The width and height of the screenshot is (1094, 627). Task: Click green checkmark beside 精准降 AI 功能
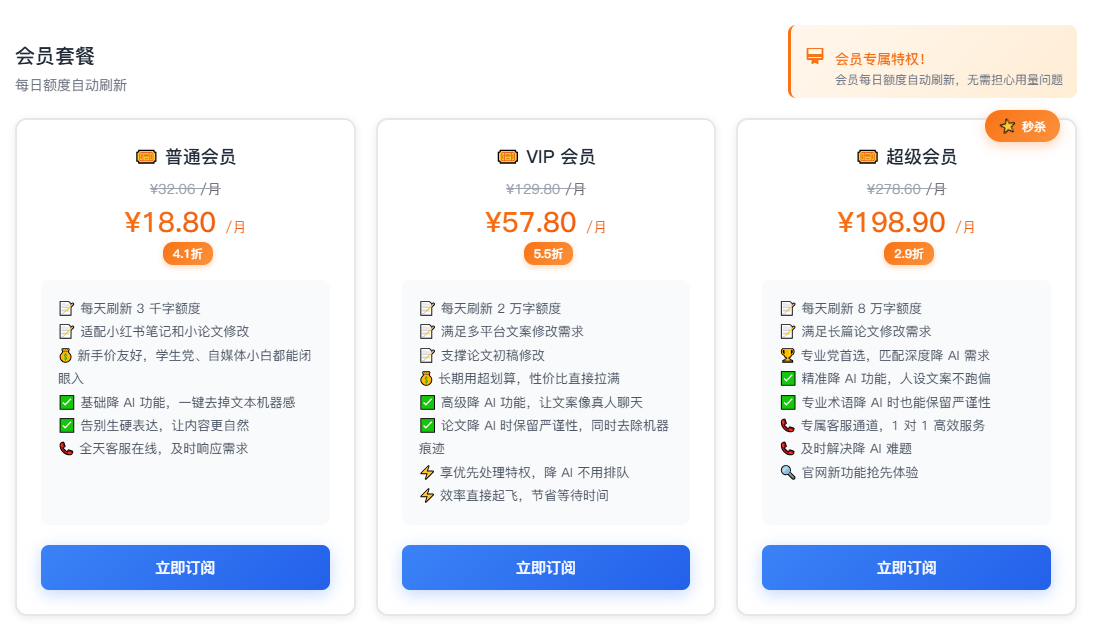(787, 378)
